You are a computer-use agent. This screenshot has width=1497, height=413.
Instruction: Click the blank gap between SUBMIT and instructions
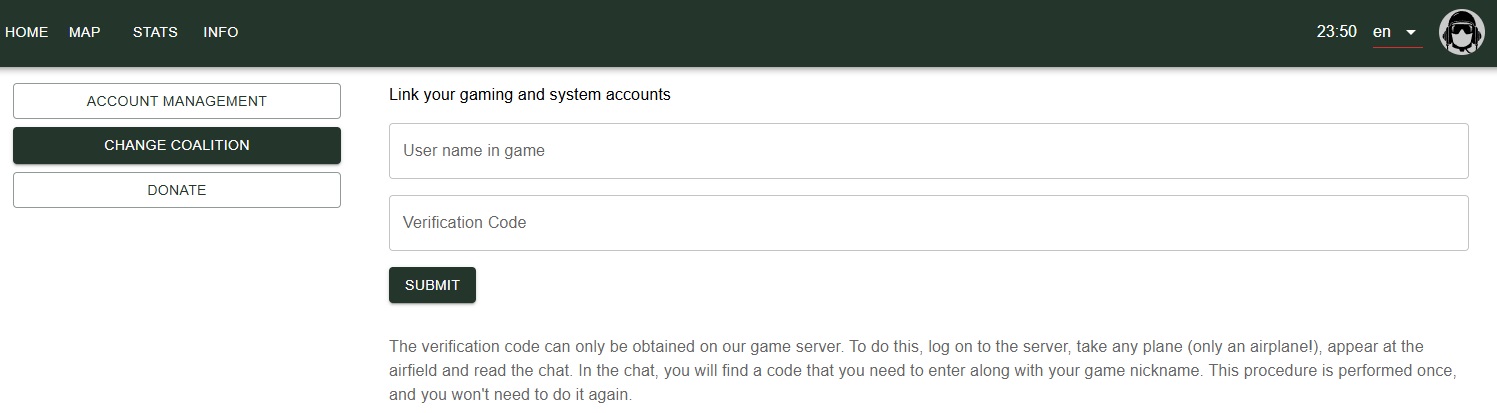[x=700, y=319]
